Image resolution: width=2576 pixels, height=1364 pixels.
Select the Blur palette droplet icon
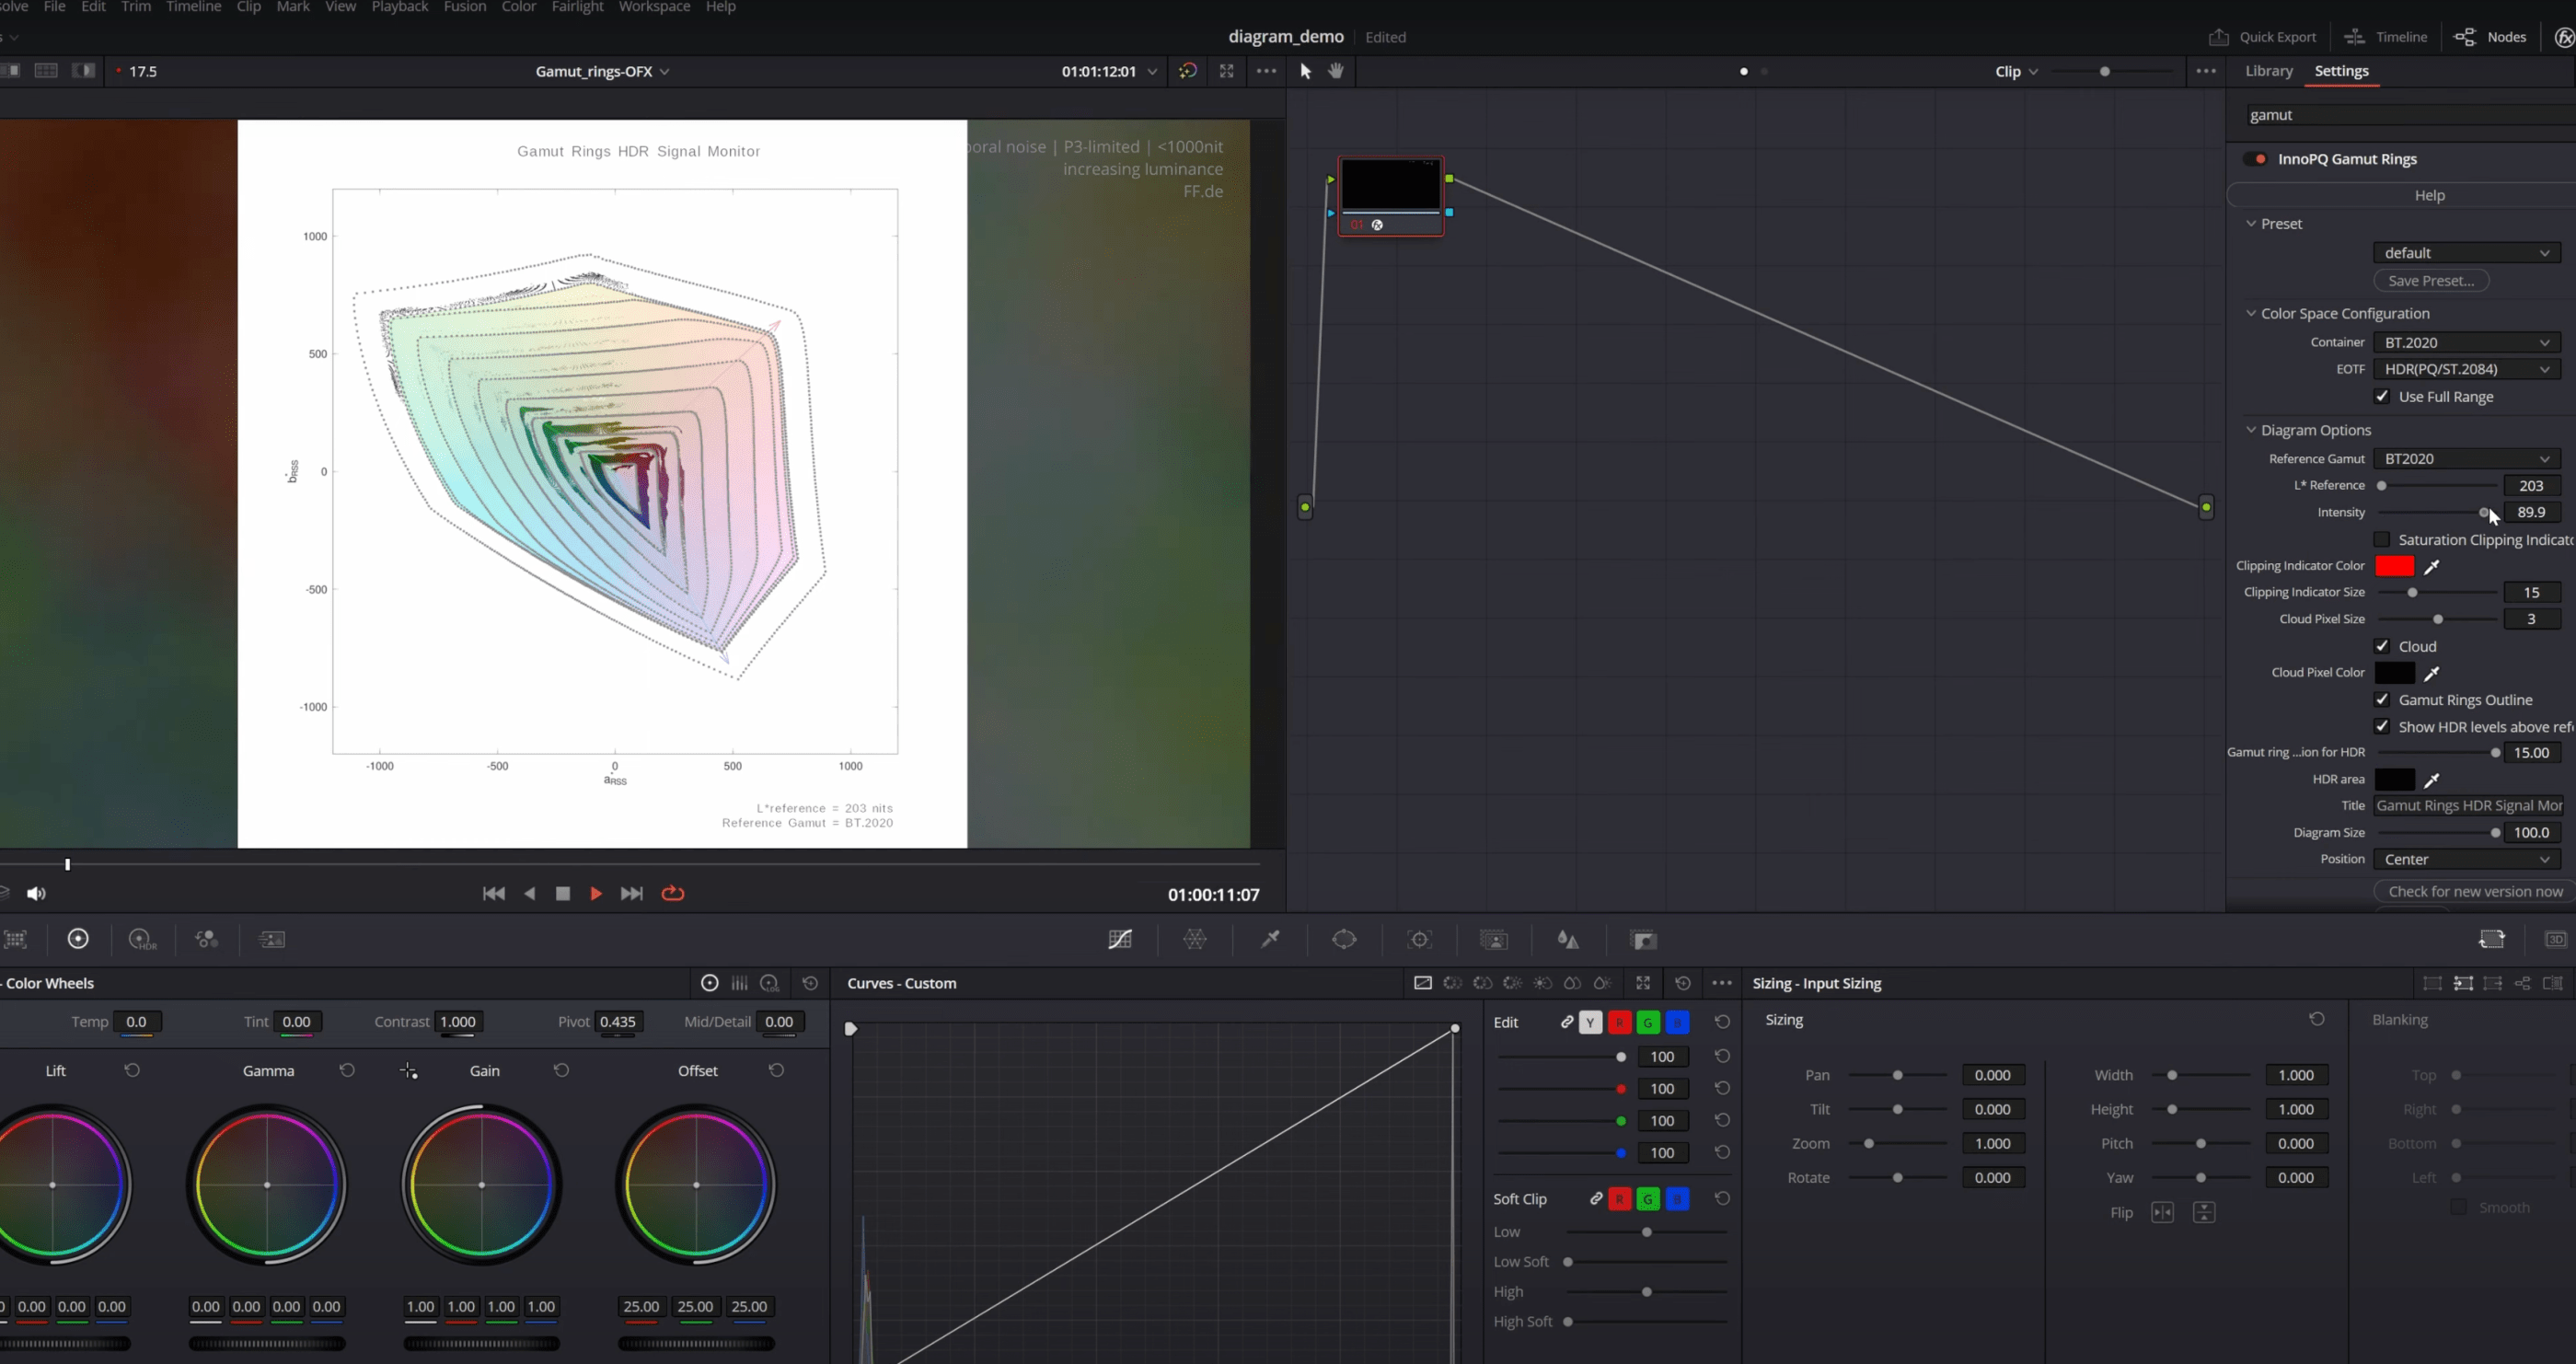point(1568,939)
